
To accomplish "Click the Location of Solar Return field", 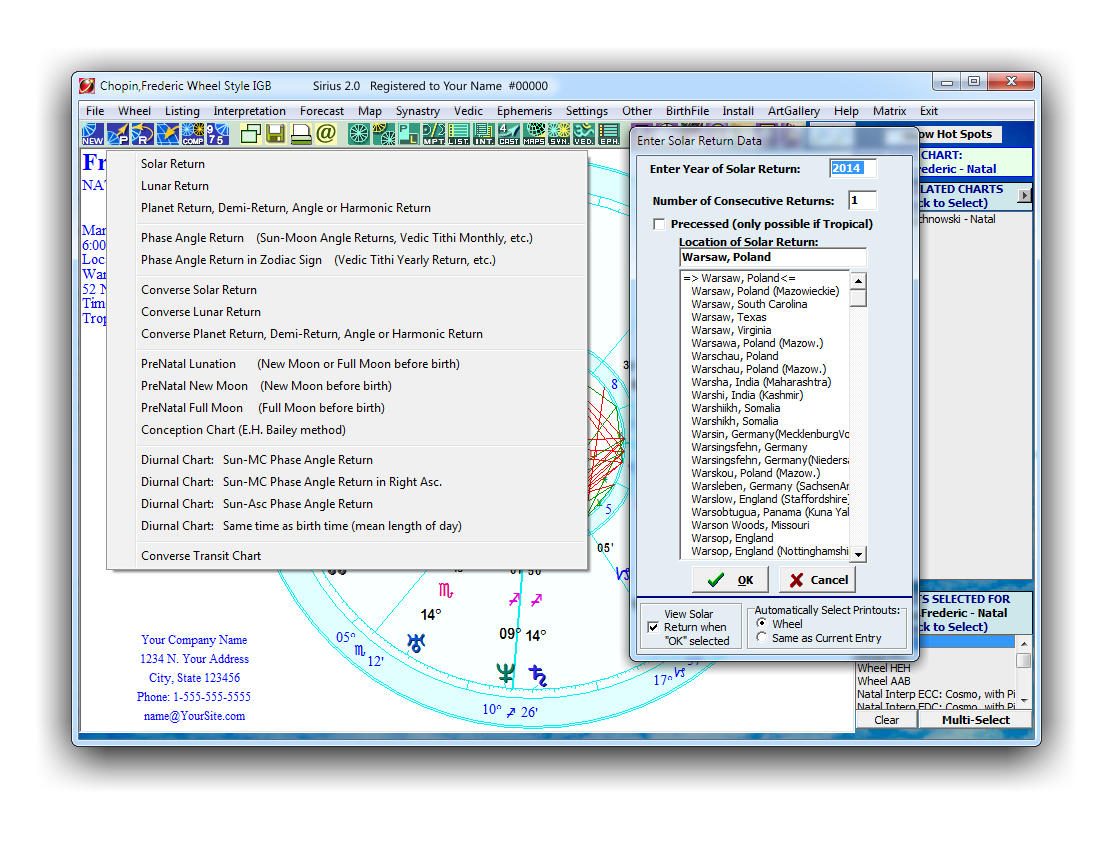I will (772, 257).
